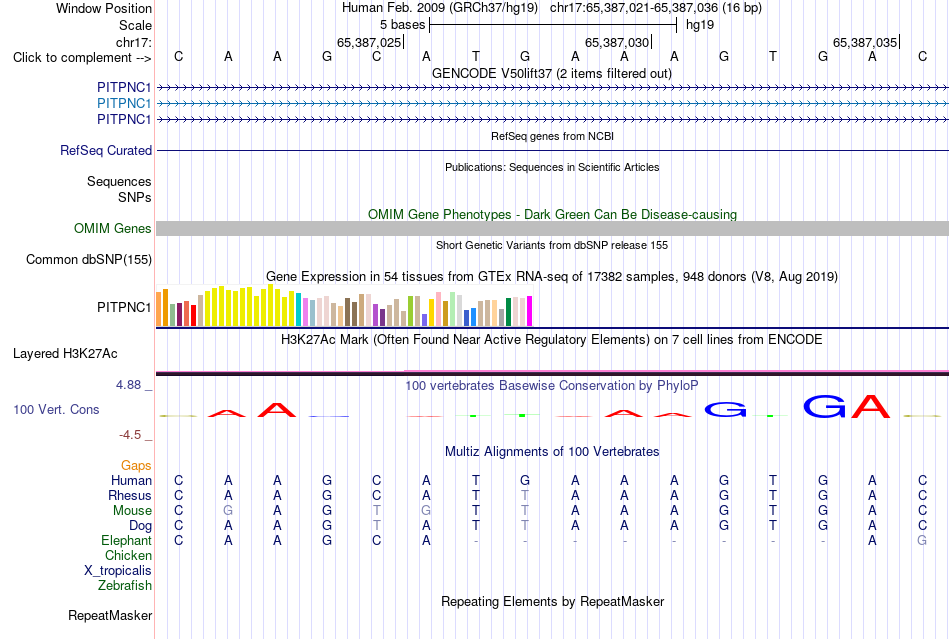The image size is (950, 639).
Task: Click the pink H3K27Ac signal line
Action: [676, 371]
